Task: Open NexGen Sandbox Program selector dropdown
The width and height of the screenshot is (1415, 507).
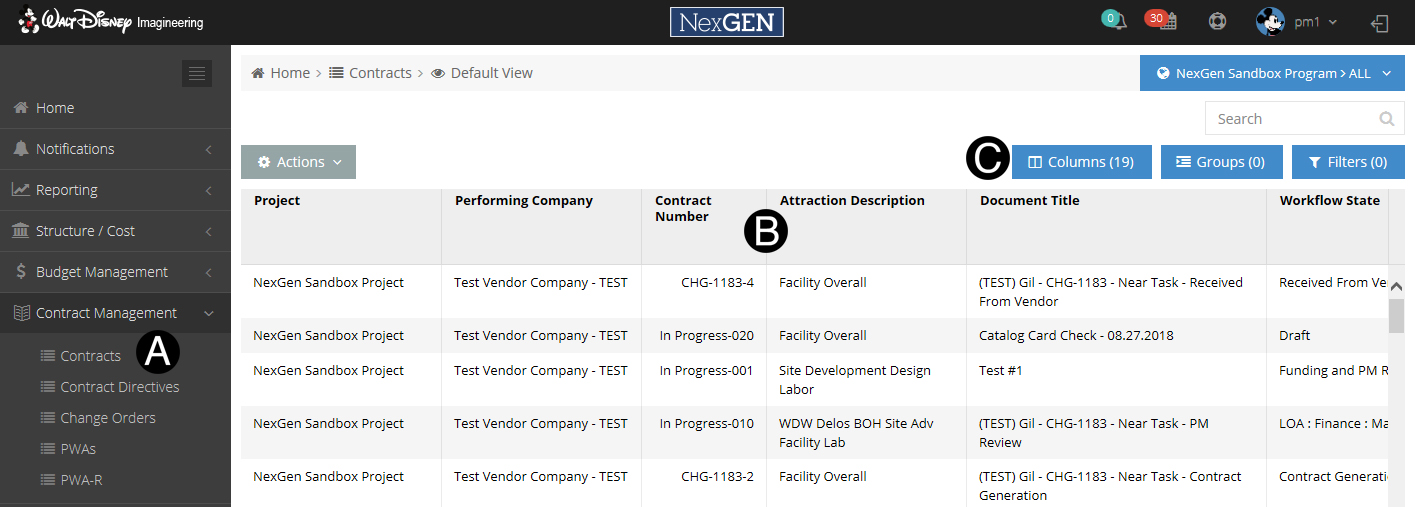Action: click(x=1272, y=73)
